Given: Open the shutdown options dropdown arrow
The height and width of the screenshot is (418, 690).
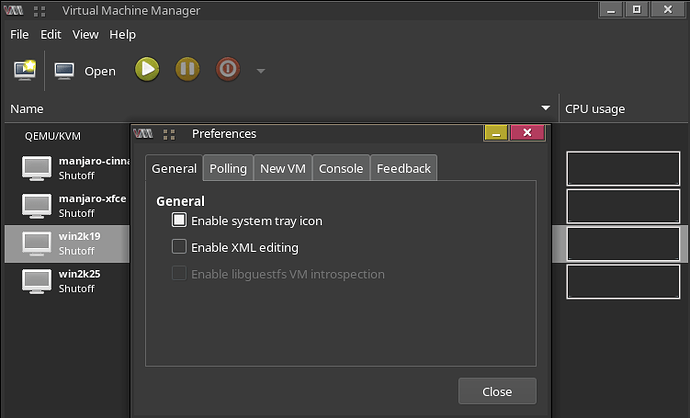Looking at the screenshot, I should pos(261,71).
